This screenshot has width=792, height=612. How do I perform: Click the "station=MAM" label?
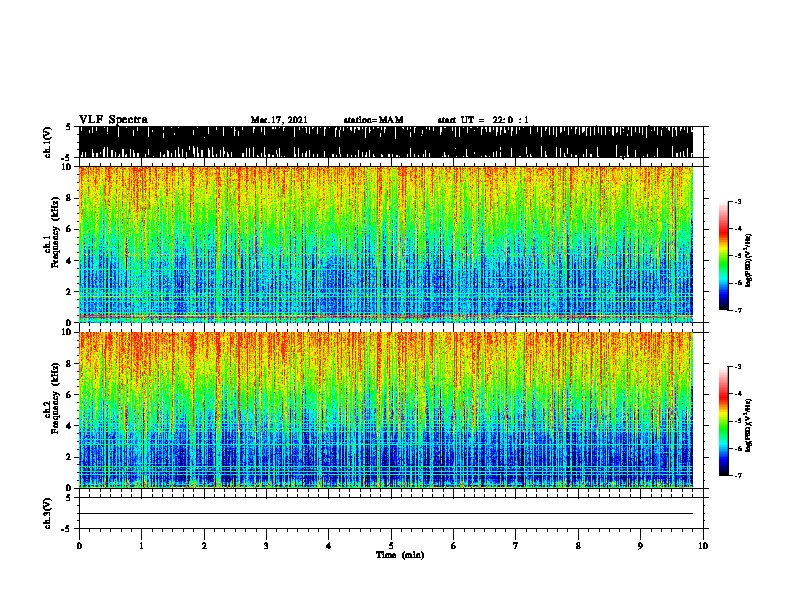point(373,120)
